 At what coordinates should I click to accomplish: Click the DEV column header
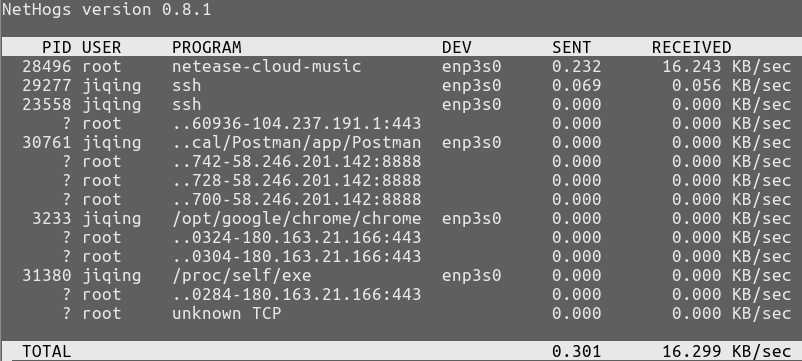[457, 48]
